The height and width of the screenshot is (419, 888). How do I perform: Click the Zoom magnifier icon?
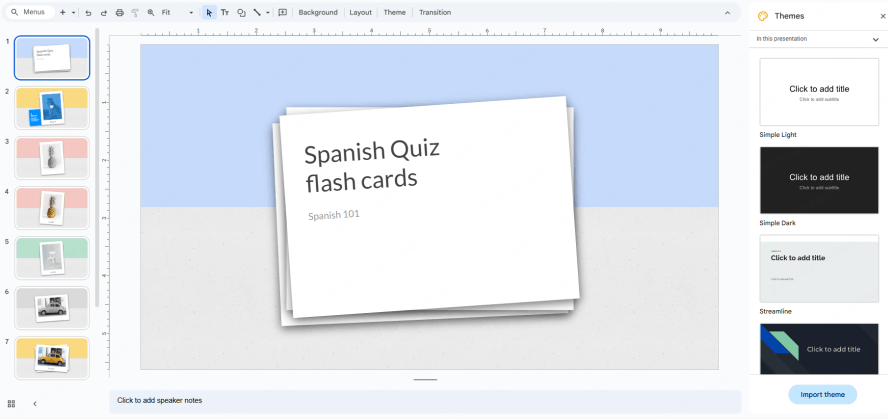point(151,12)
